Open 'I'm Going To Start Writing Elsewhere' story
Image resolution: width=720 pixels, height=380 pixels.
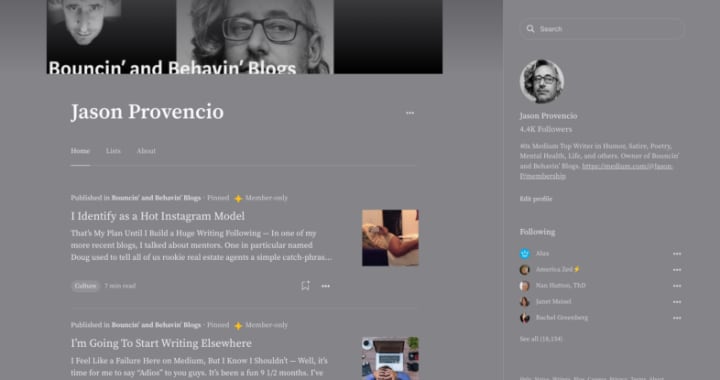coord(161,343)
